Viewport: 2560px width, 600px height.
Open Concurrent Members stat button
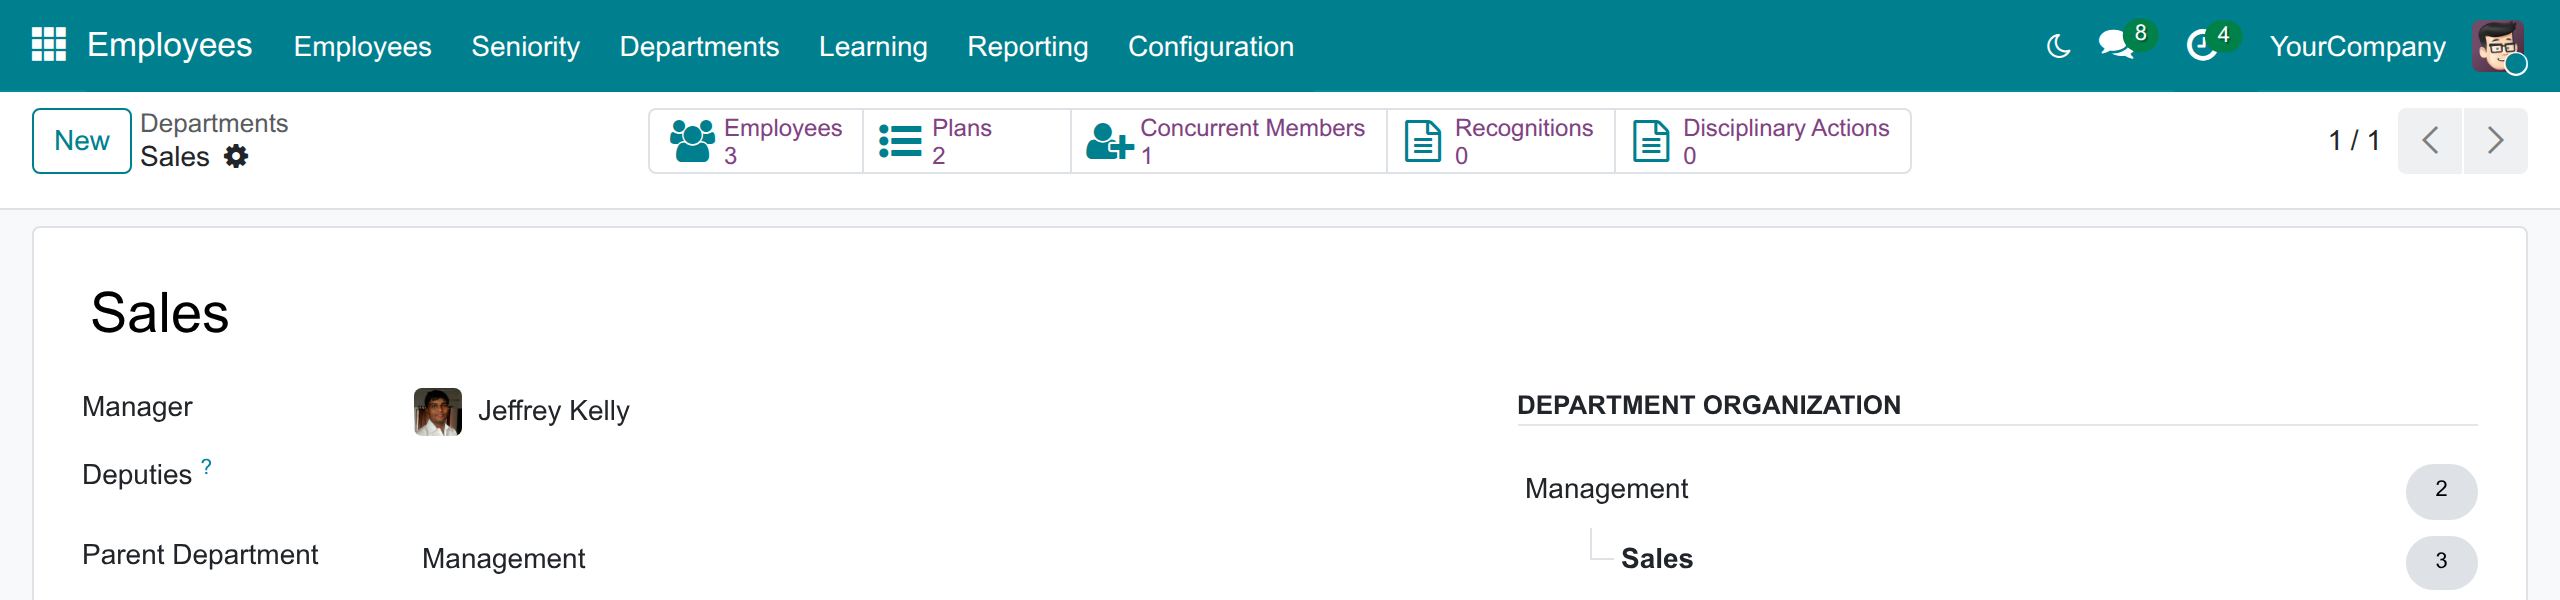1228,141
